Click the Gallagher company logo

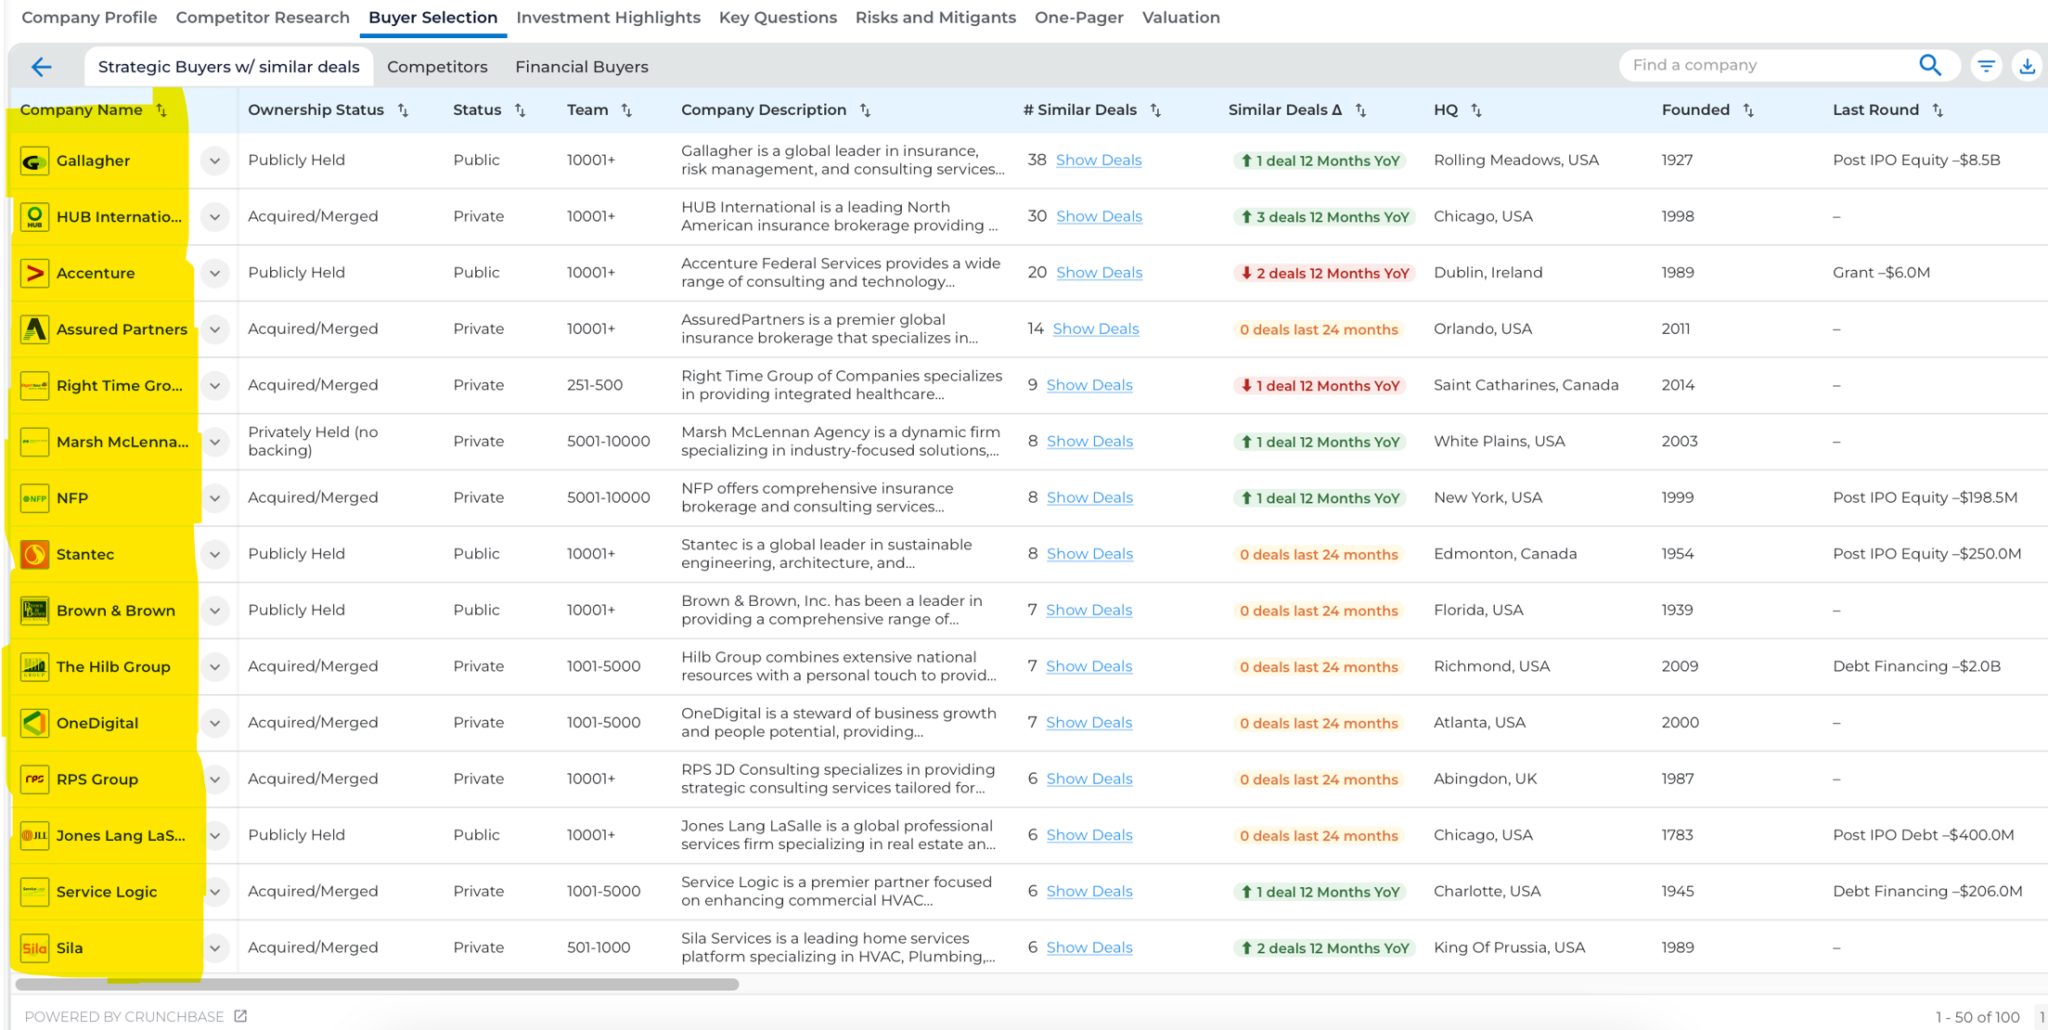coord(35,161)
